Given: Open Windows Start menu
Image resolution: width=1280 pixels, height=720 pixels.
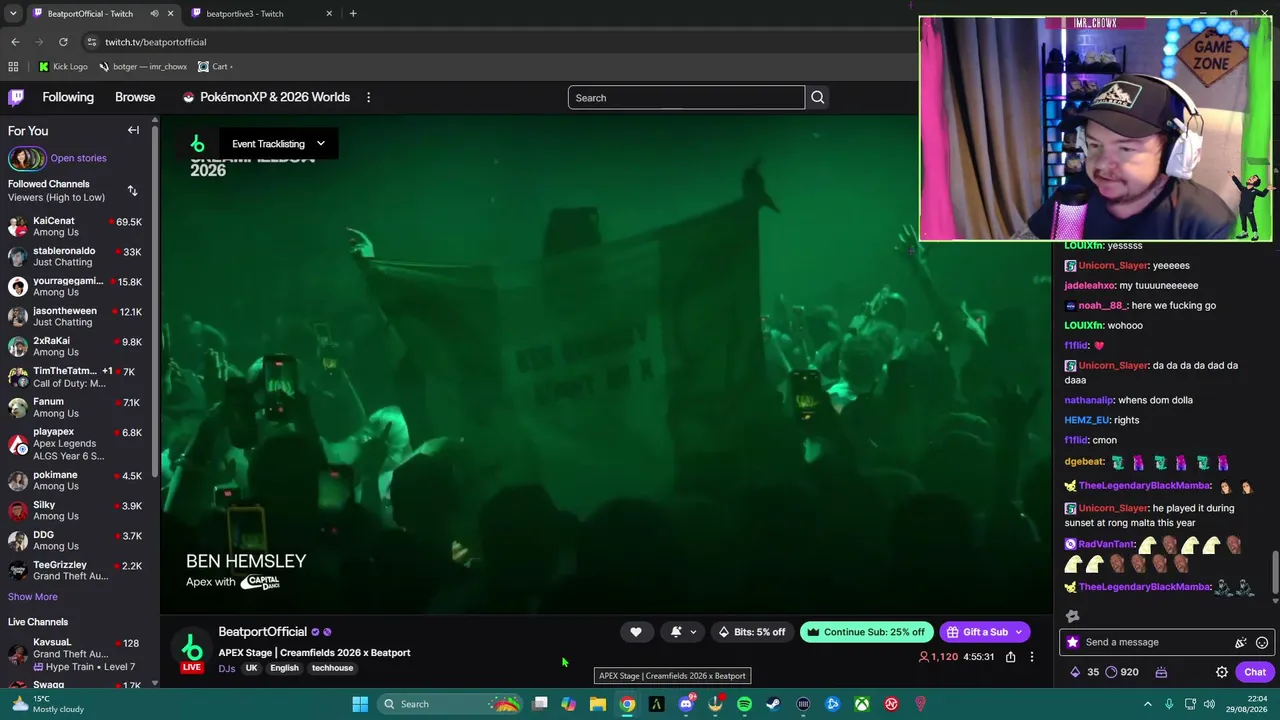Looking at the screenshot, I should (x=360, y=704).
